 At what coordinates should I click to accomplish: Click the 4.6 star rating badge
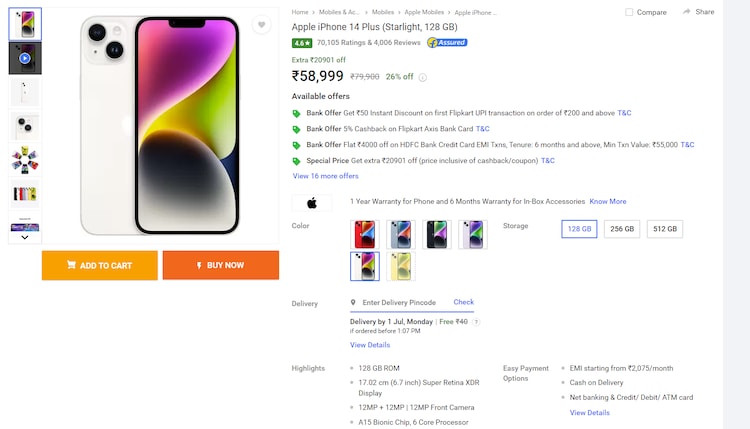[x=301, y=43]
